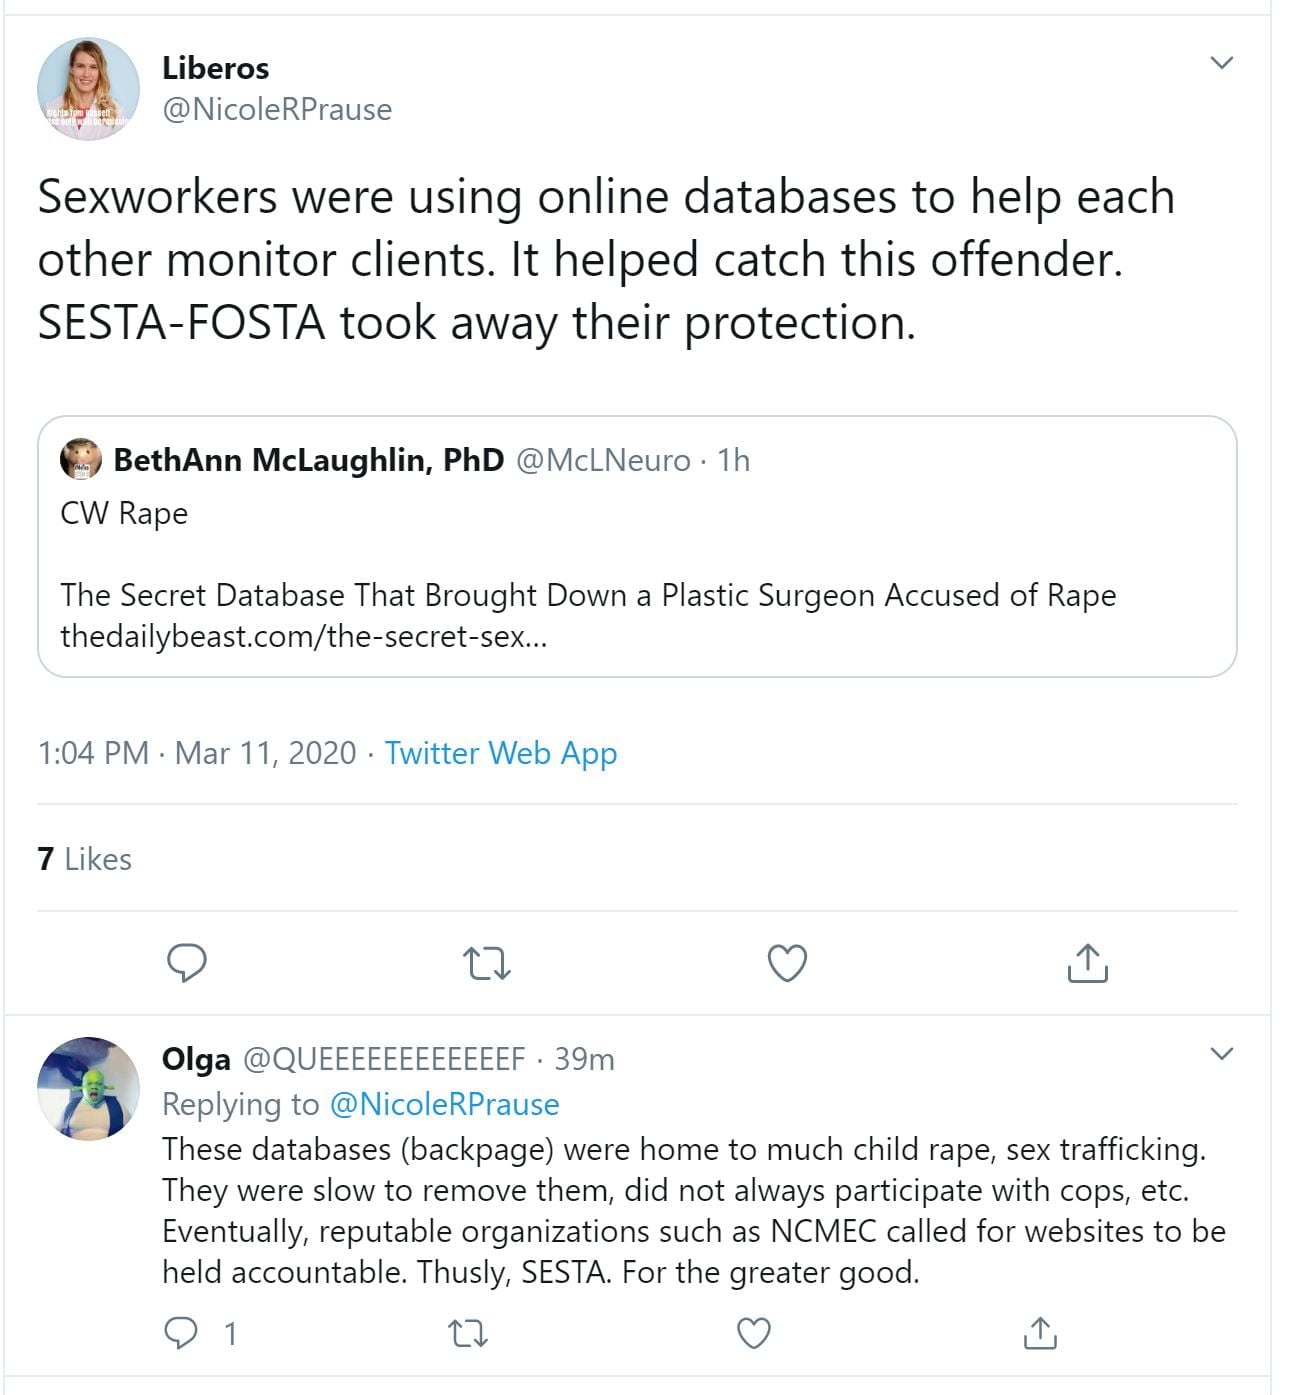Open the @NicoleRPrause mention in Olga's reply

point(444,1104)
